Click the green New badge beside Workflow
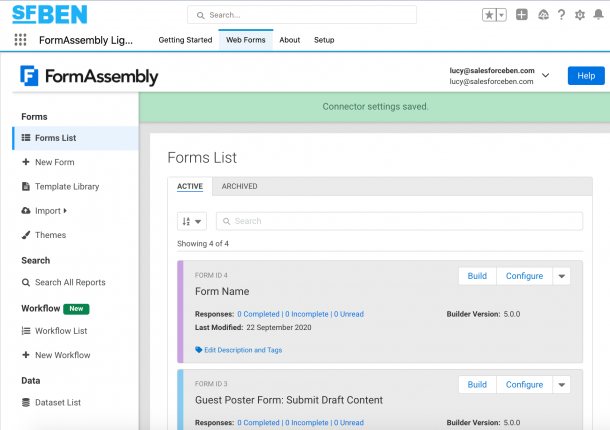This screenshot has height=430, width=610. click(76, 309)
